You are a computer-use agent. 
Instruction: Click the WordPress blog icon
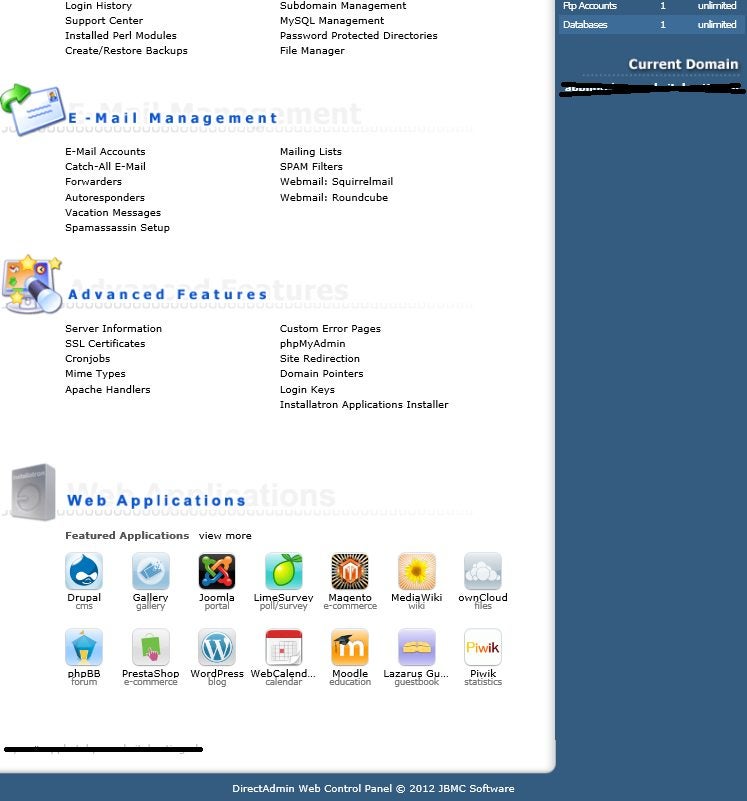tap(217, 647)
